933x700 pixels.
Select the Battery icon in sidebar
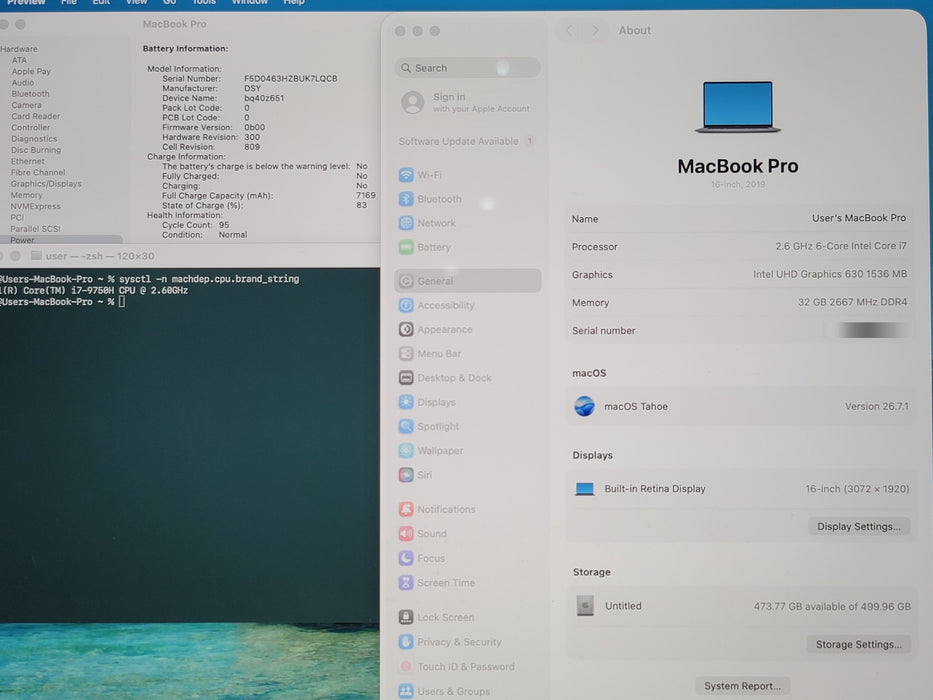[406, 247]
